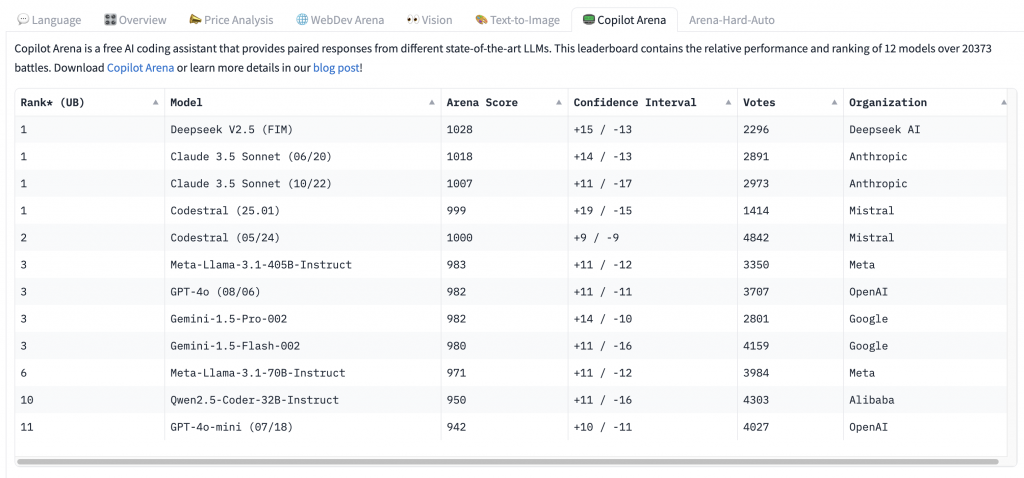Screen dimensions: 1024x478
Task: Switch to the Language tab
Action: 49,20
